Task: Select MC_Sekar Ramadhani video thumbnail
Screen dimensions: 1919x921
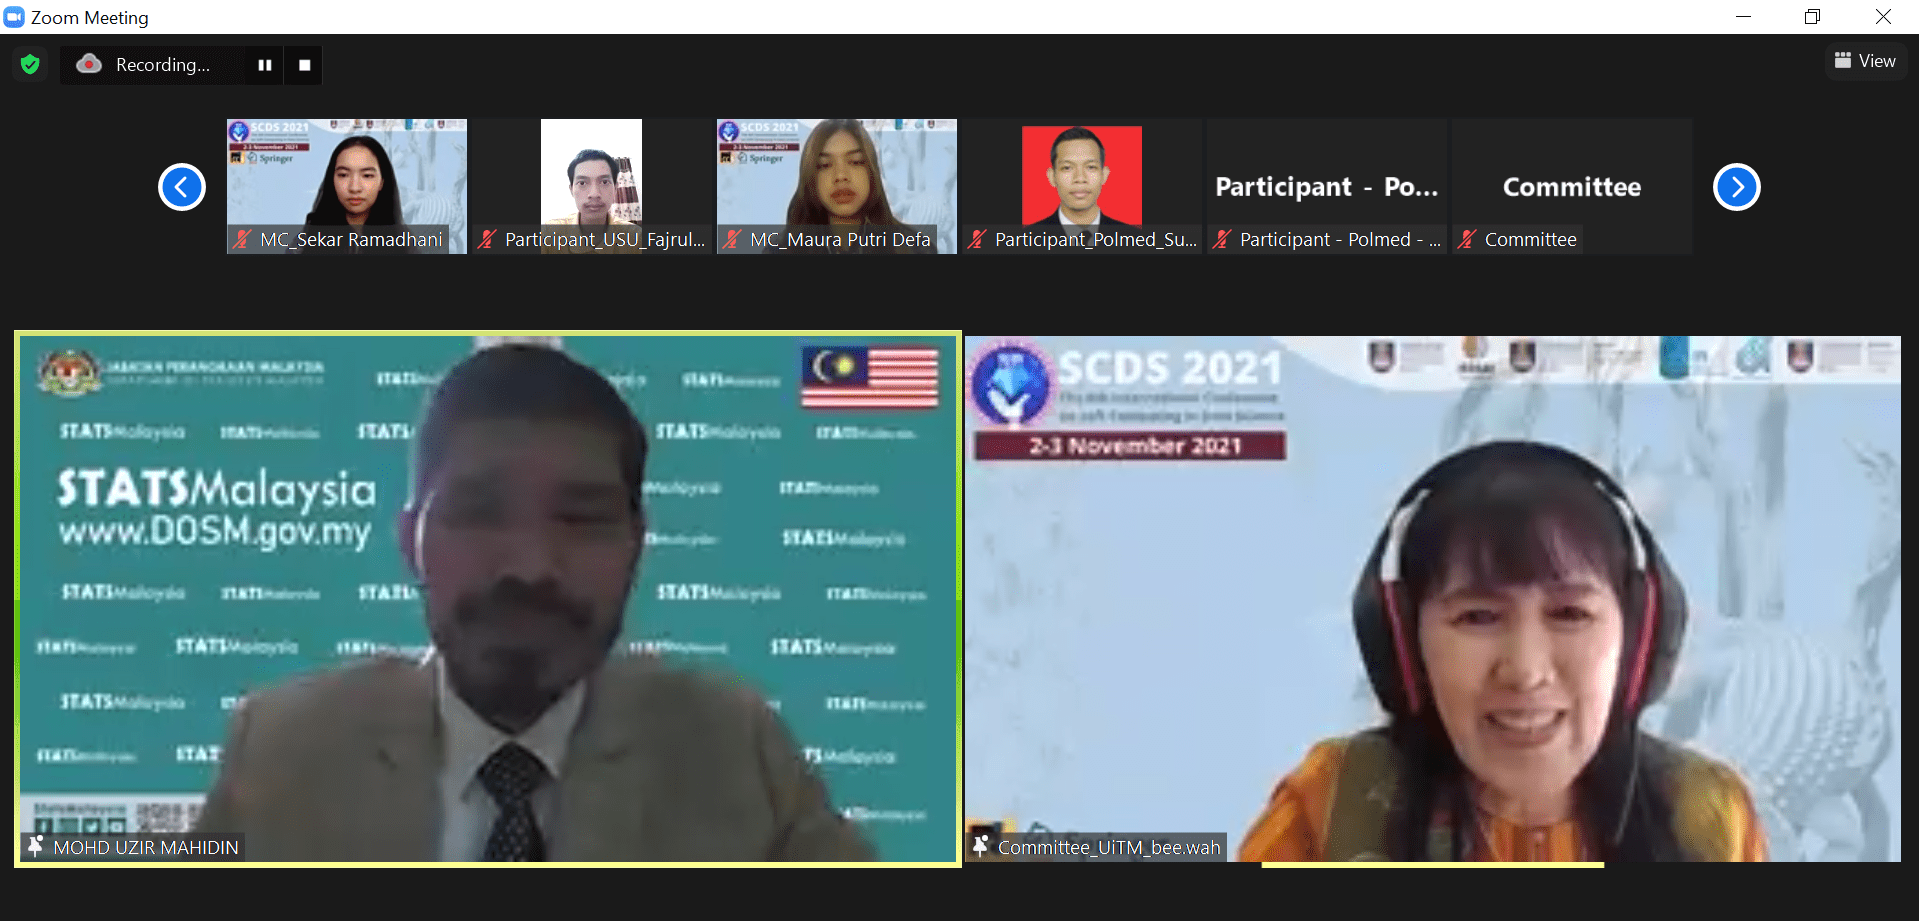Action: pos(346,175)
